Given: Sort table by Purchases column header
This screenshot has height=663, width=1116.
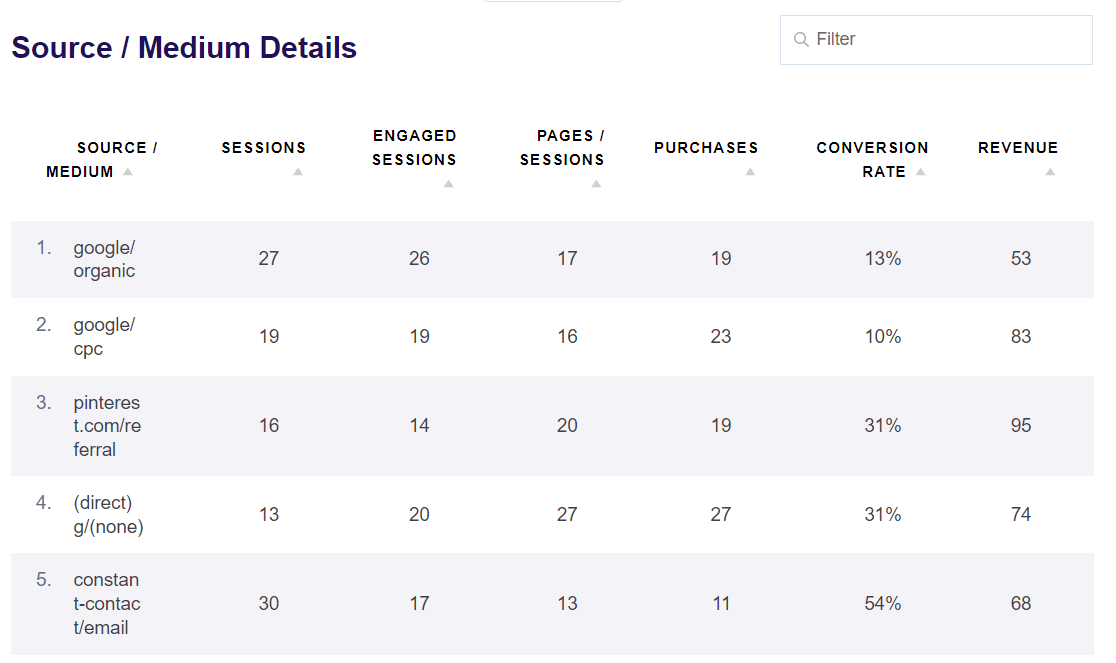Looking at the screenshot, I should pos(706,148).
